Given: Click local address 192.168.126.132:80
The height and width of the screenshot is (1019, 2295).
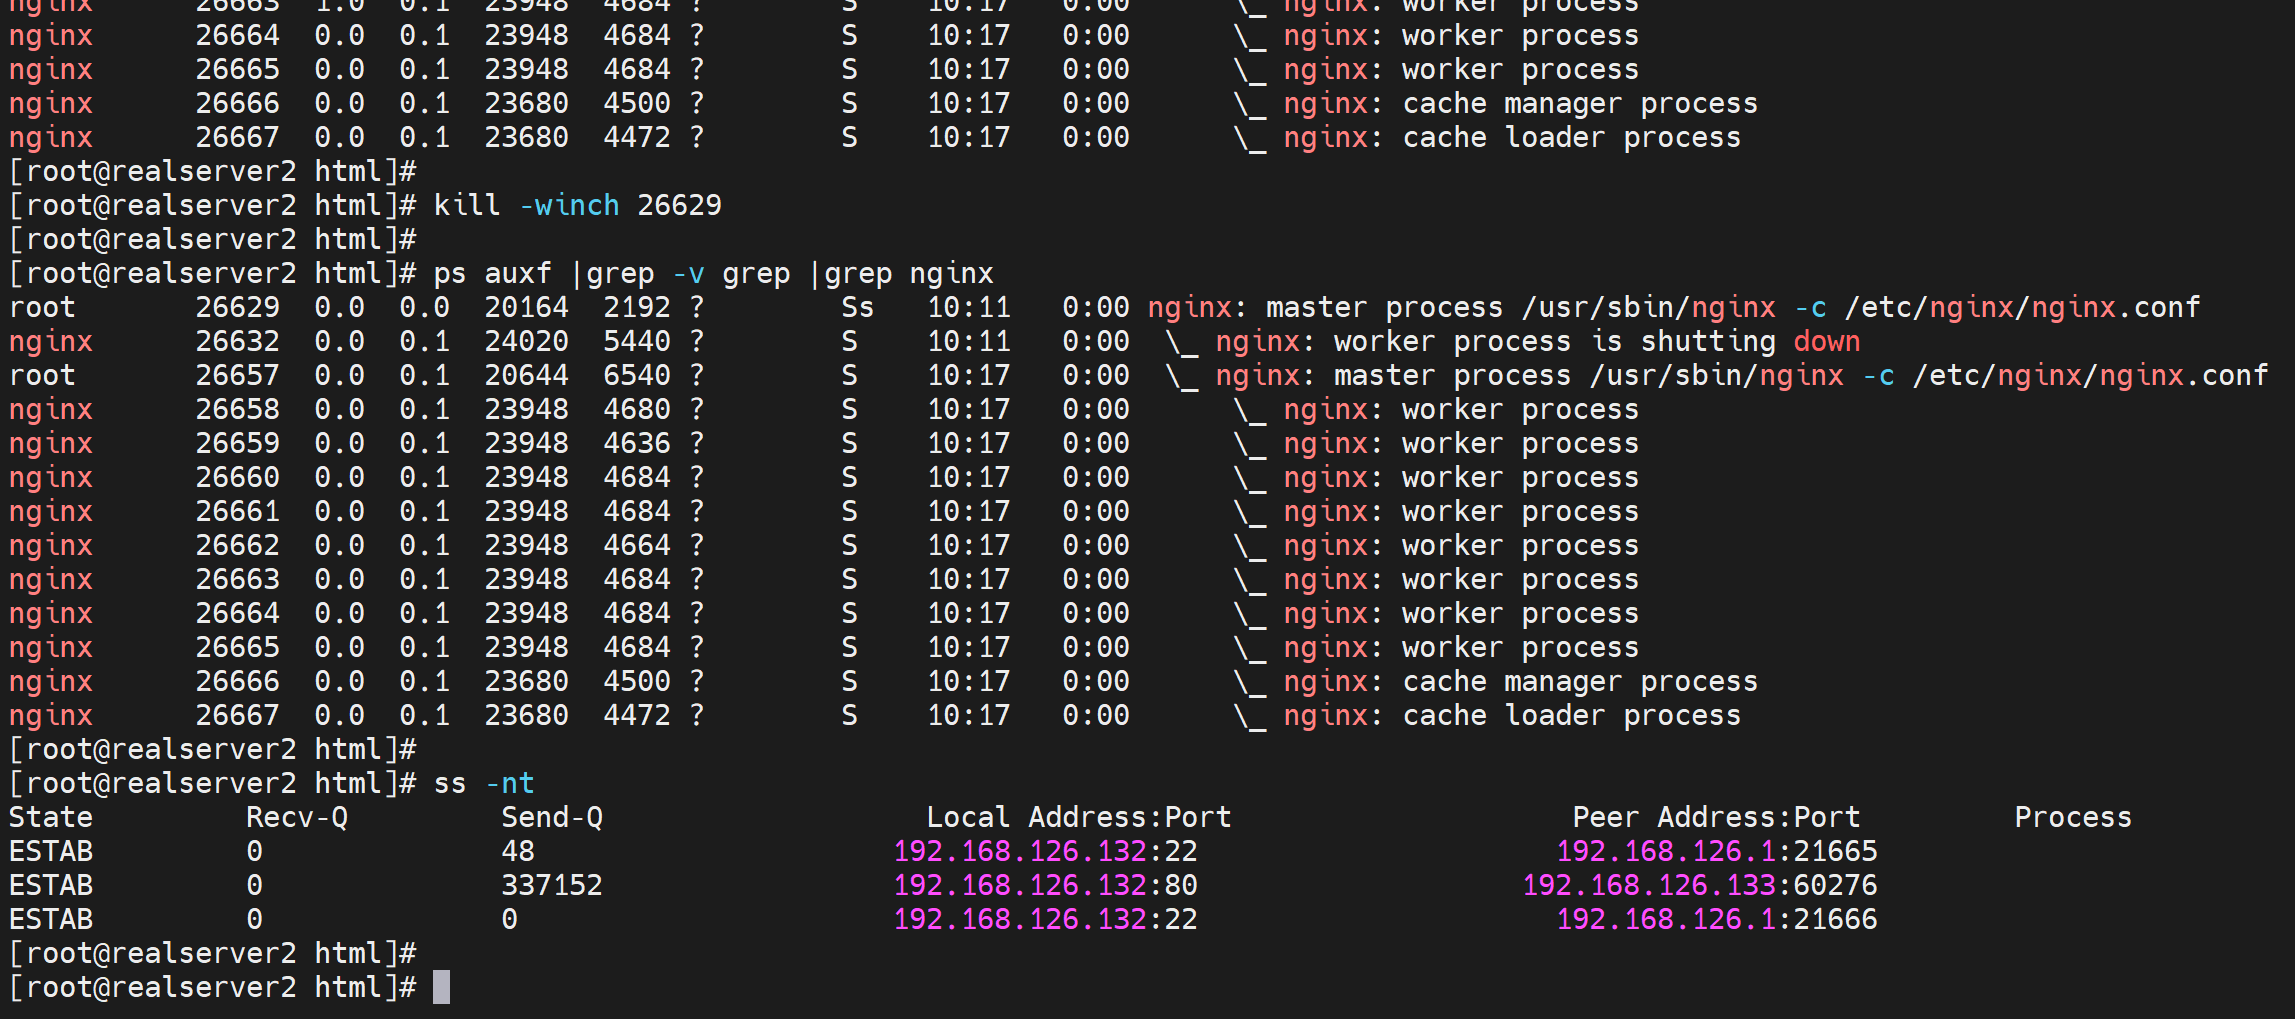Looking at the screenshot, I should pyautogui.click(x=1045, y=885).
